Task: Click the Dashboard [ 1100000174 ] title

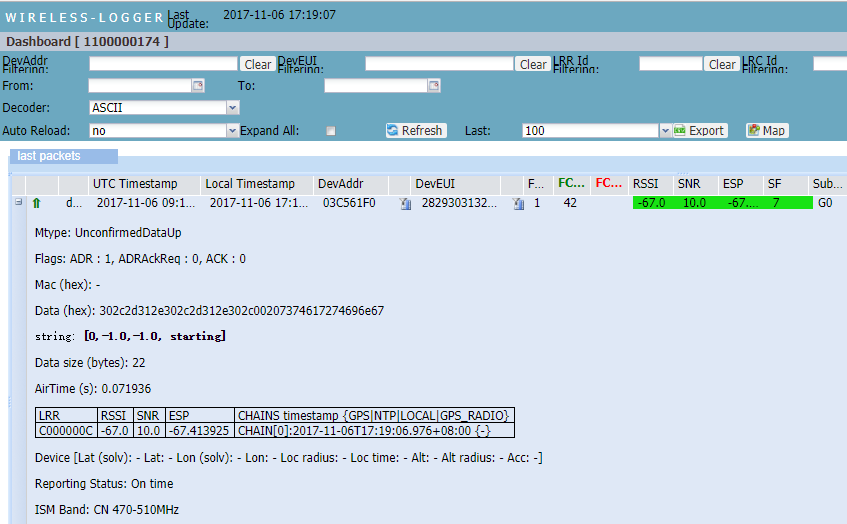Action: pos(87,42)
